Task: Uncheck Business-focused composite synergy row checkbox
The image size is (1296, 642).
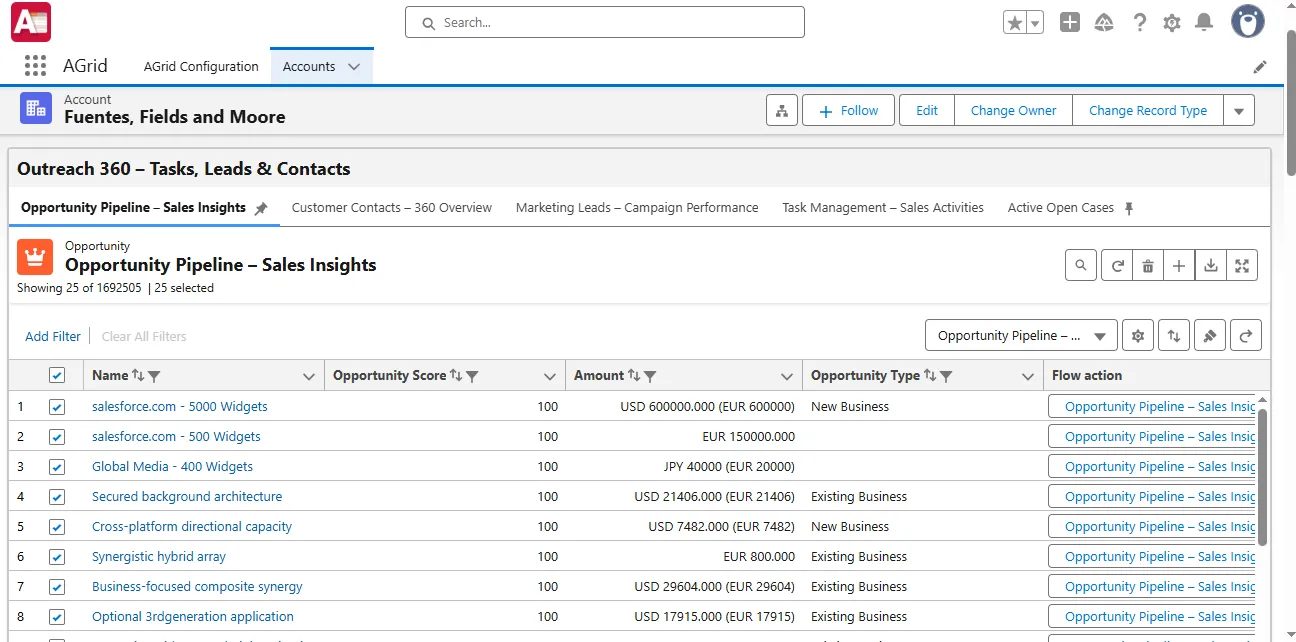Action: pyautogui.click(x=57, y=587)
